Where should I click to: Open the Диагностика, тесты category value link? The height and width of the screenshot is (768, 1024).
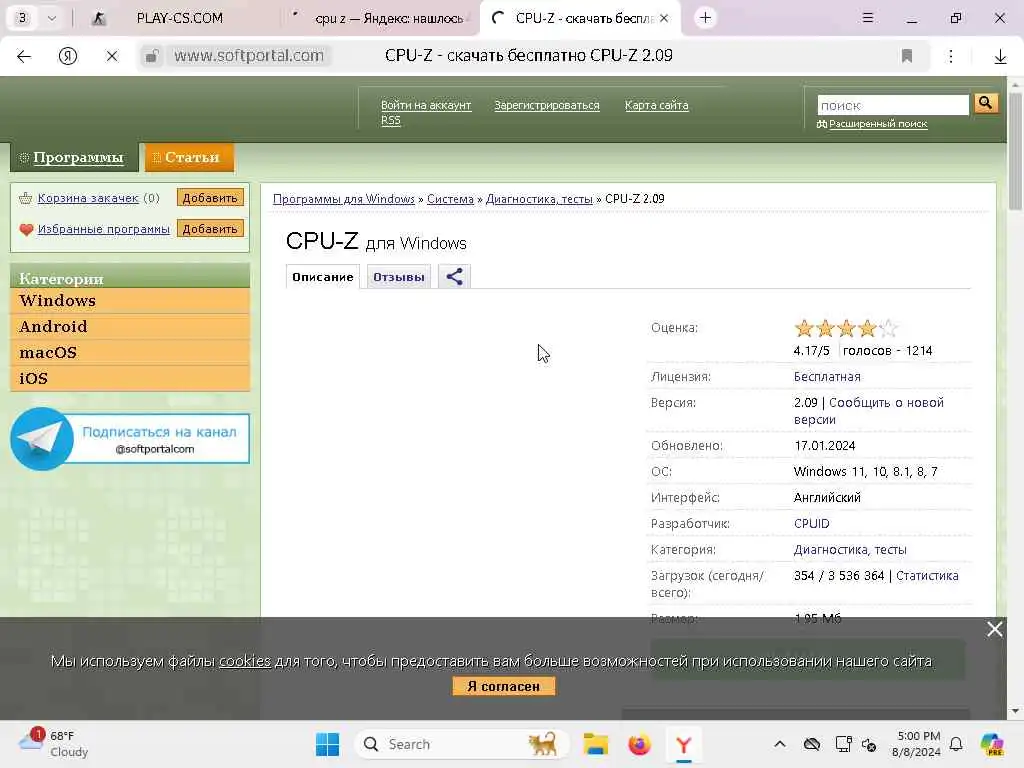(x=850, y=550)
